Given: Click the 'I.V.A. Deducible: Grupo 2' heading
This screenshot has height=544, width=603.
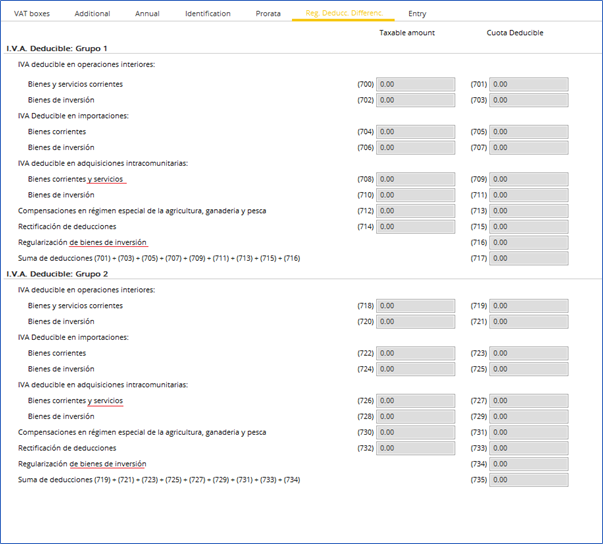Looking at the screenshot, I should pyautogui.click(x=57, y=274).
